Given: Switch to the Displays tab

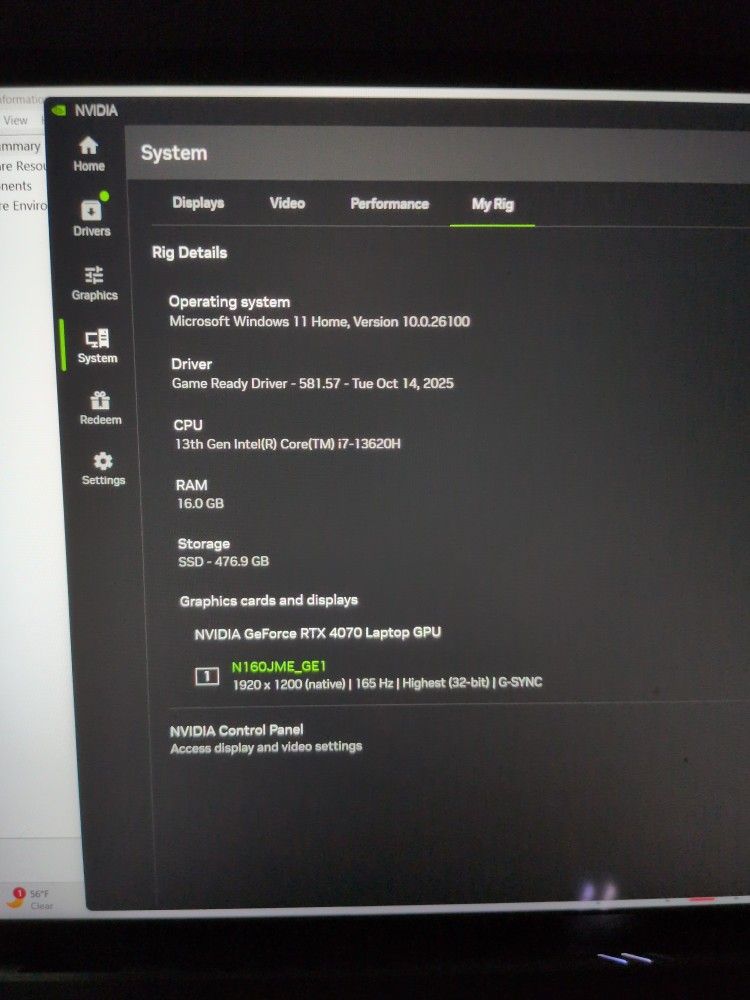Looking at the screenshot, I should point(198,203).
